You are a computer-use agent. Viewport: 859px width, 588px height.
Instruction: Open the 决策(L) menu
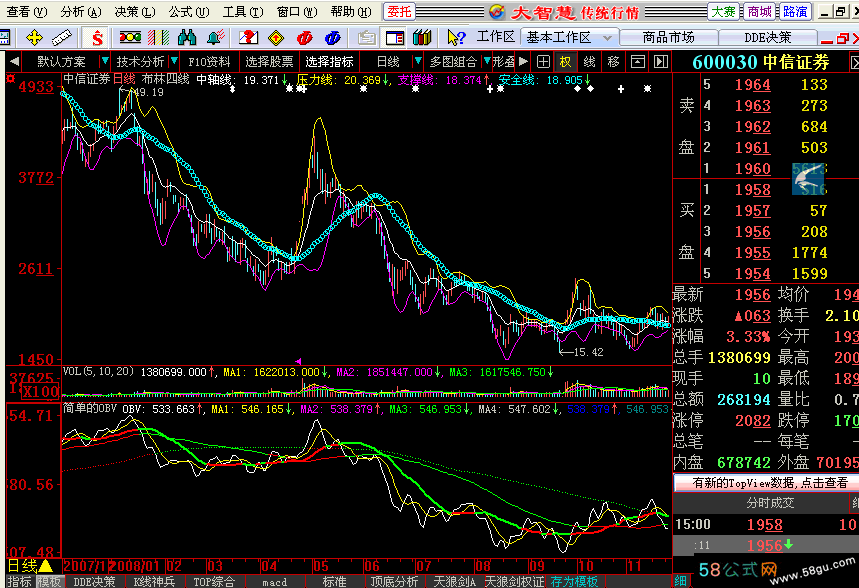coord(135,12)
